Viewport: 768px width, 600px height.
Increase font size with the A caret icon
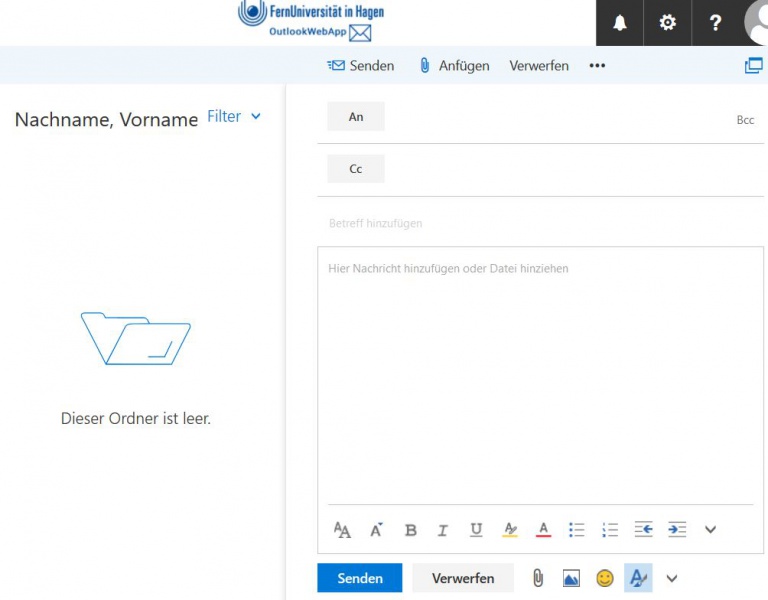click(x=376, y=529)
